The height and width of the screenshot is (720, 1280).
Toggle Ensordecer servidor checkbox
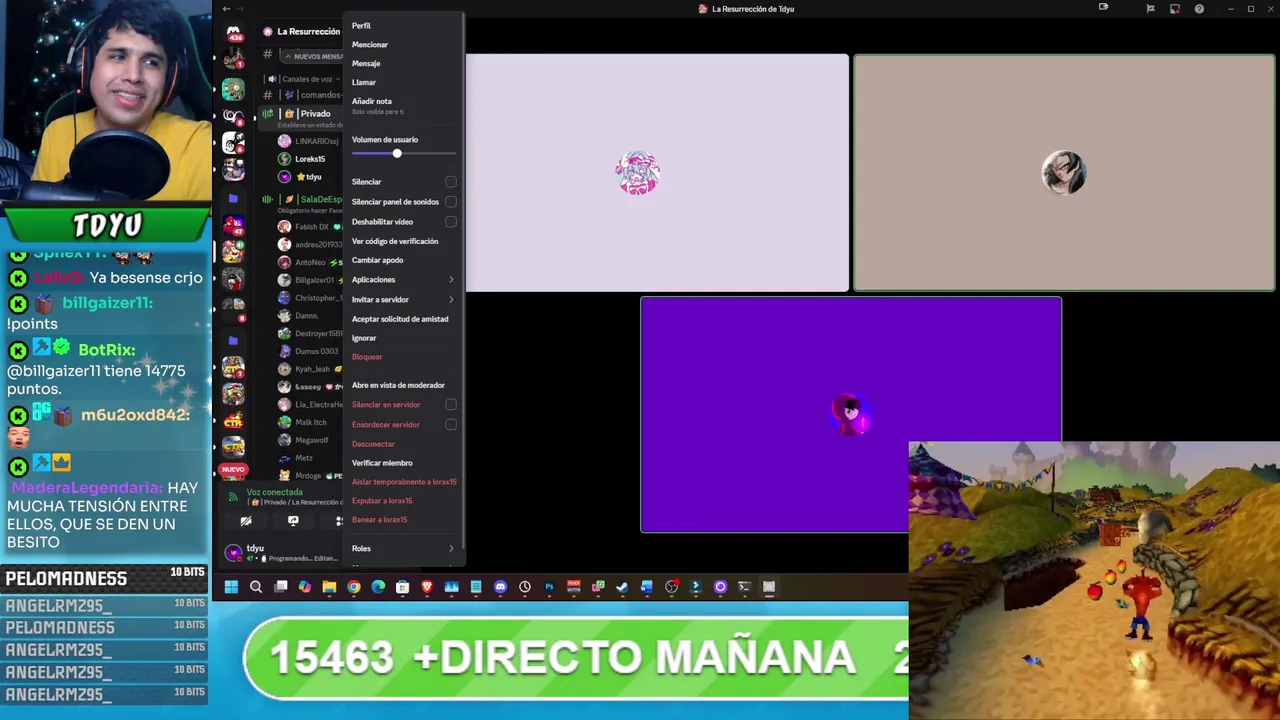coord(451,425)
